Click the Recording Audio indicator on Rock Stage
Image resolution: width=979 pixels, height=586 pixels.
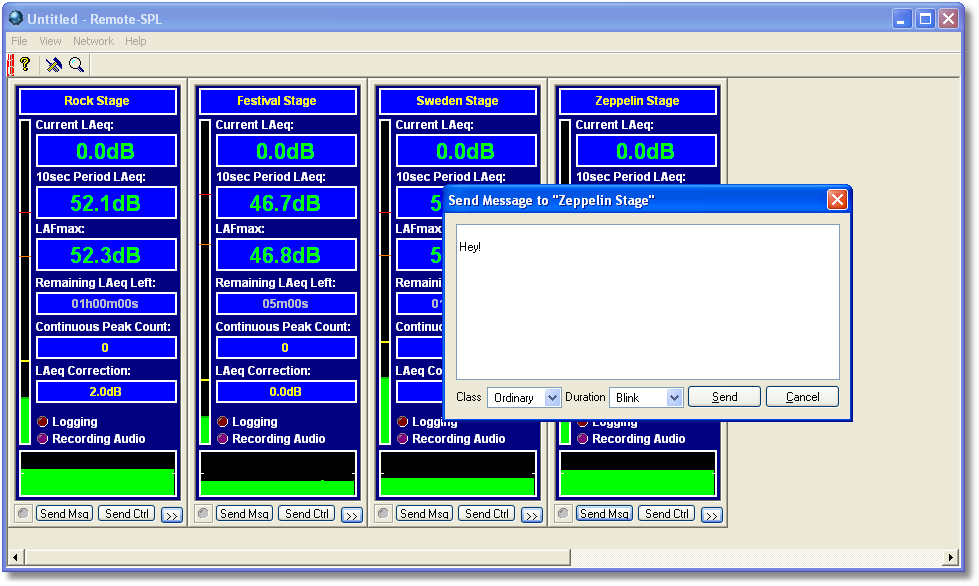(42, 439)
